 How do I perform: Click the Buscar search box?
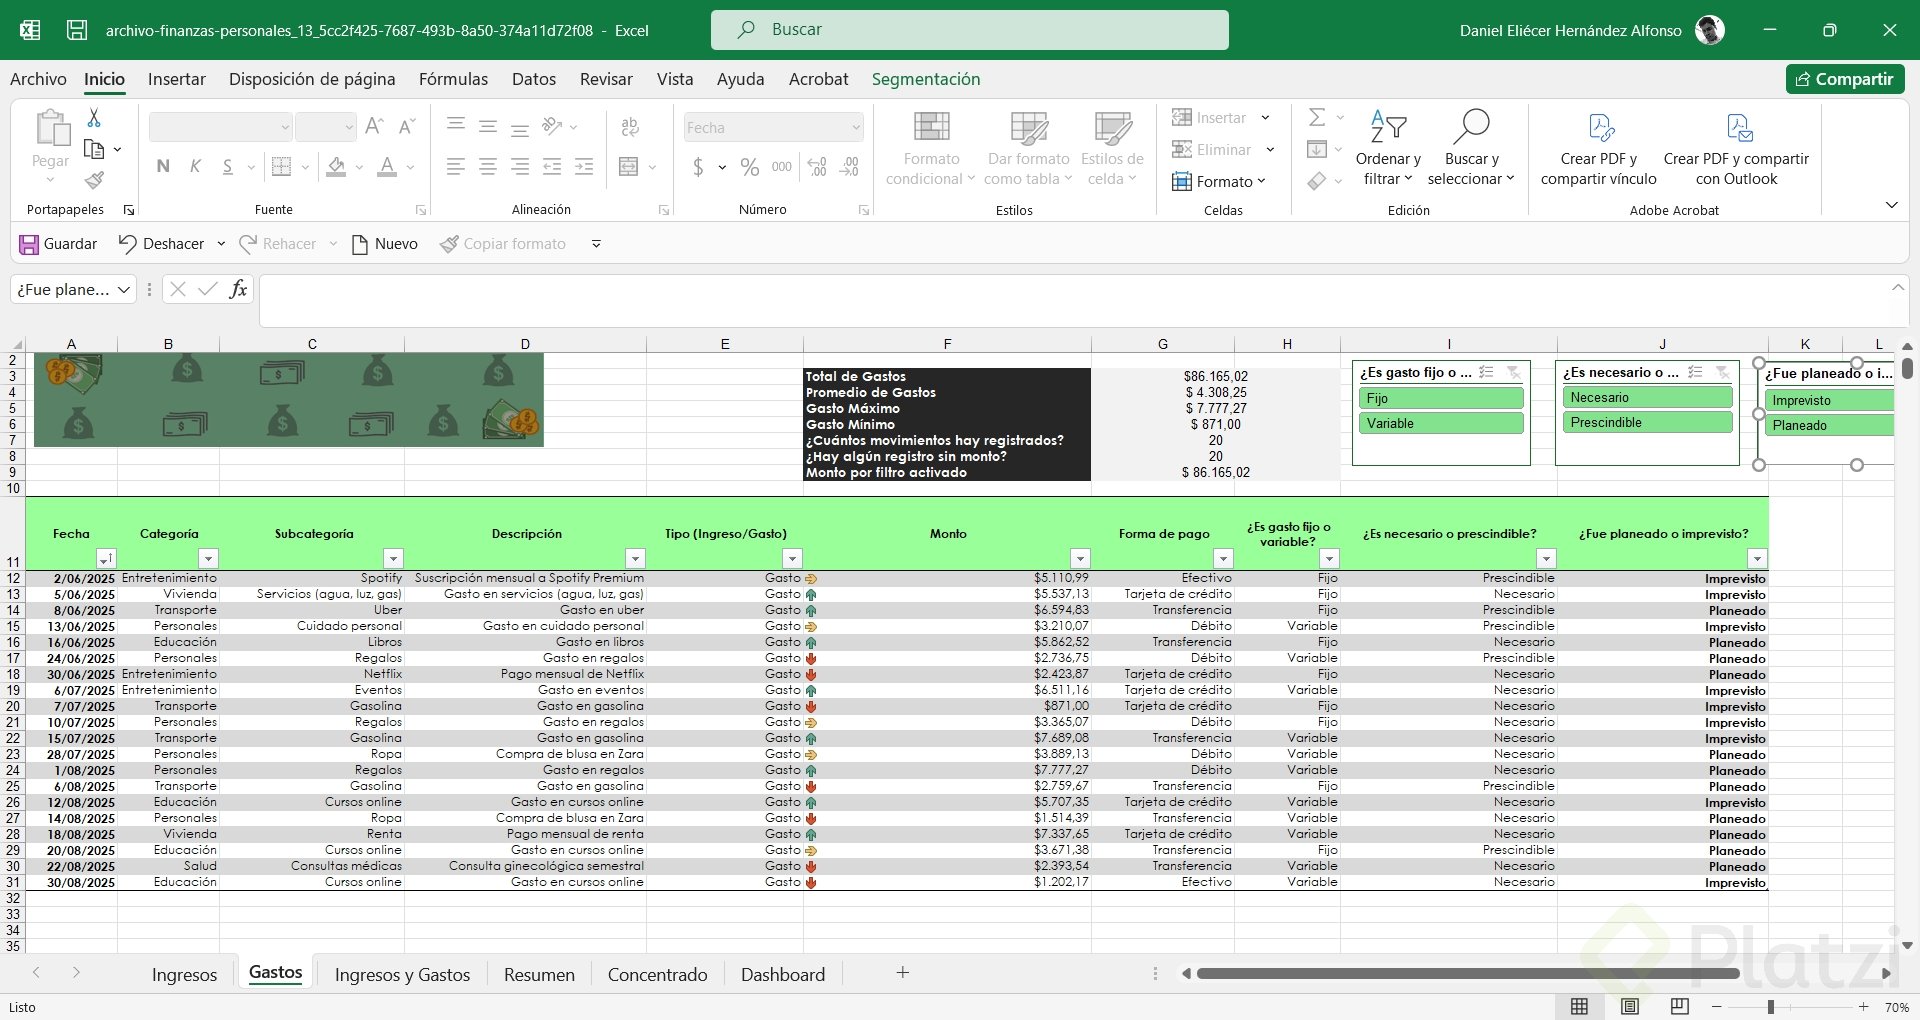click(x=969, y=30)
